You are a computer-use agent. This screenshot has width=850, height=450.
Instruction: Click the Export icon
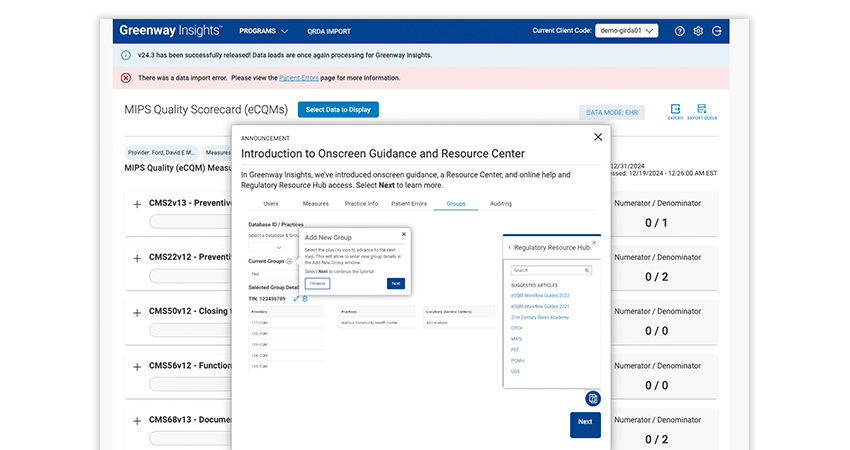click(x=676, y=111)
